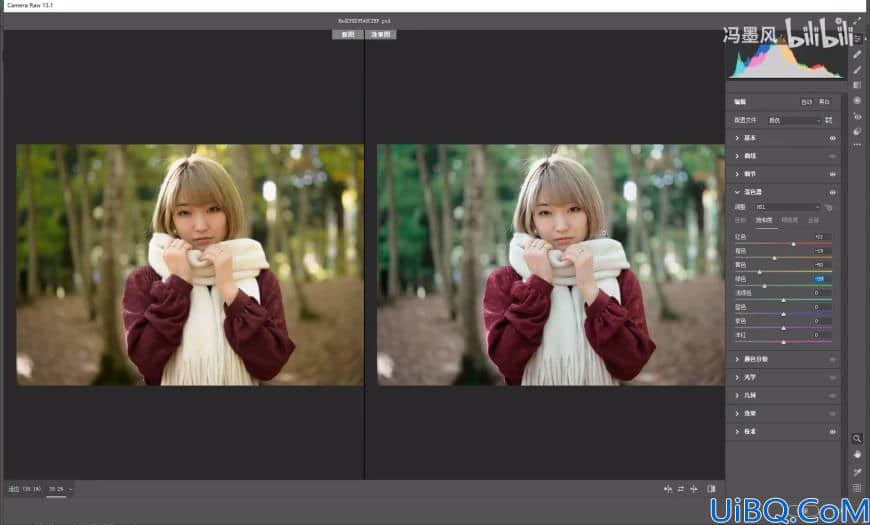Toggle visibility eye for 基本 panel
870x525 pixels.
tap(832, 138)
